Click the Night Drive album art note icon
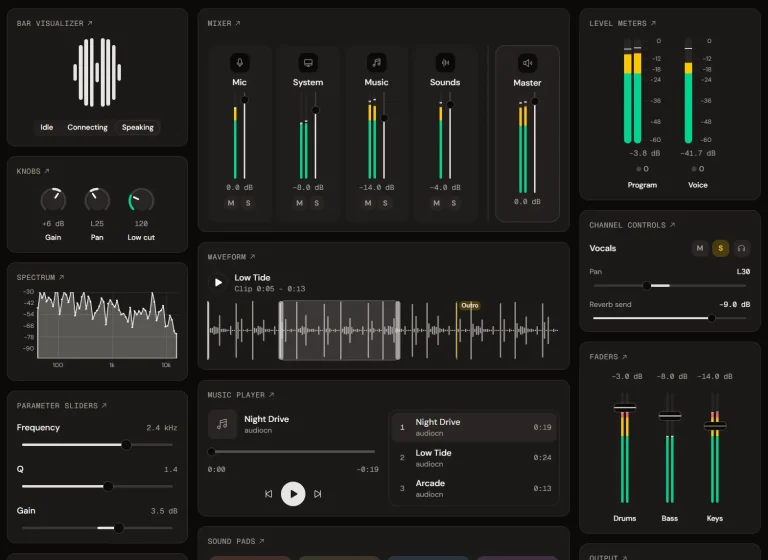Image resolution: width=768 pixels, height=560 pixels. [222, 424]
